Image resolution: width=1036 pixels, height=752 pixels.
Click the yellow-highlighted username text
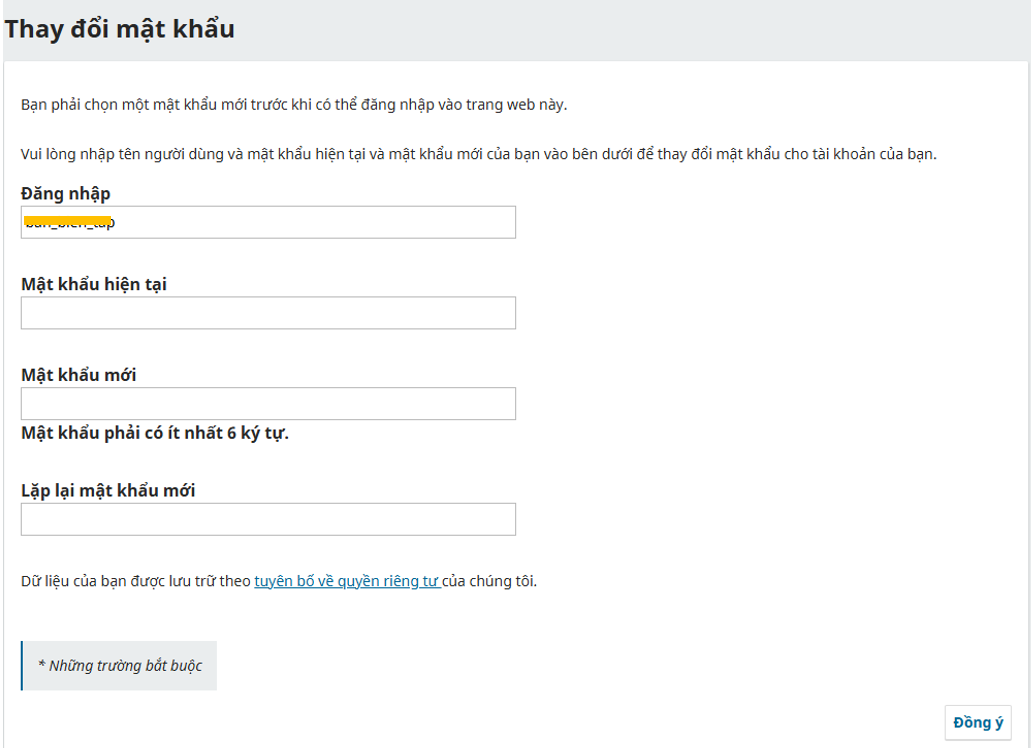pyautogui.click(x=68, y=221)
